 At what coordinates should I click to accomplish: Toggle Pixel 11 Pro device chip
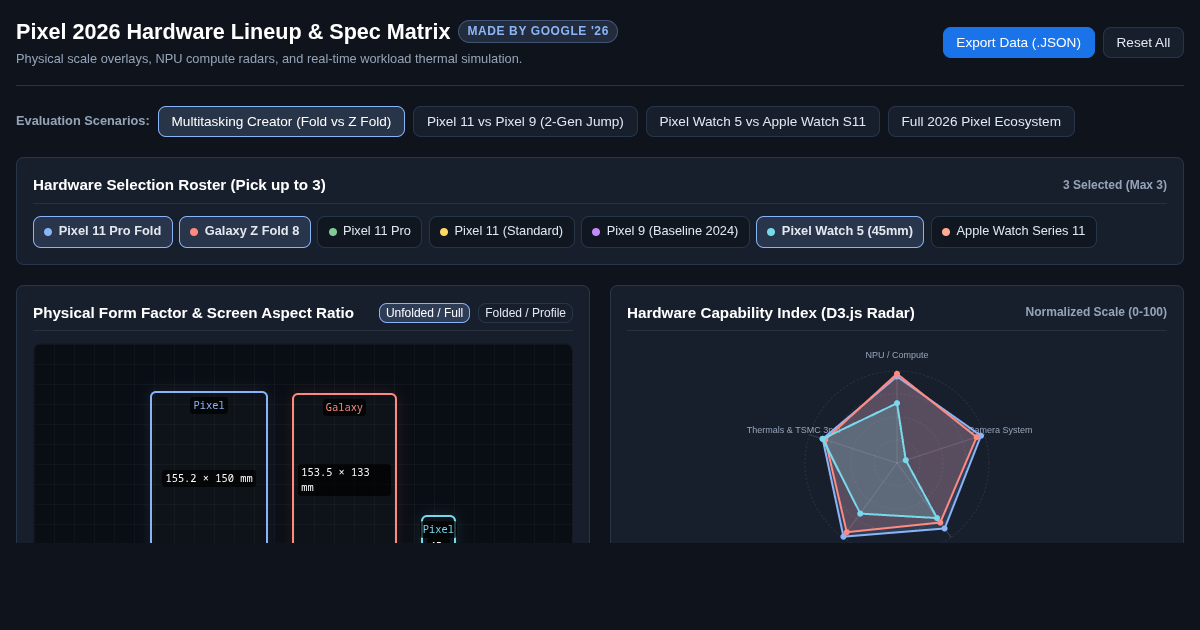(x=370, y=232)
